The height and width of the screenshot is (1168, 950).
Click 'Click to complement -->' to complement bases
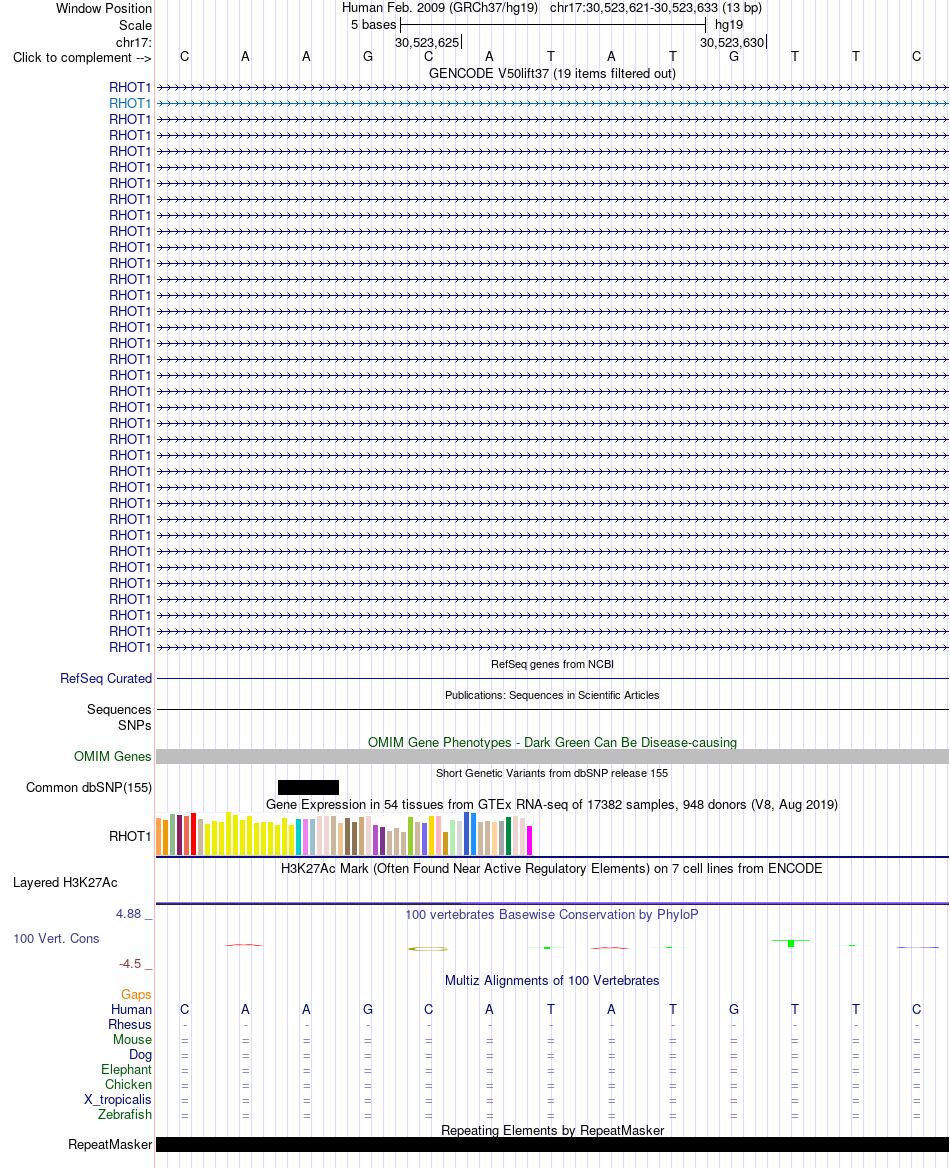click(82, 58)
